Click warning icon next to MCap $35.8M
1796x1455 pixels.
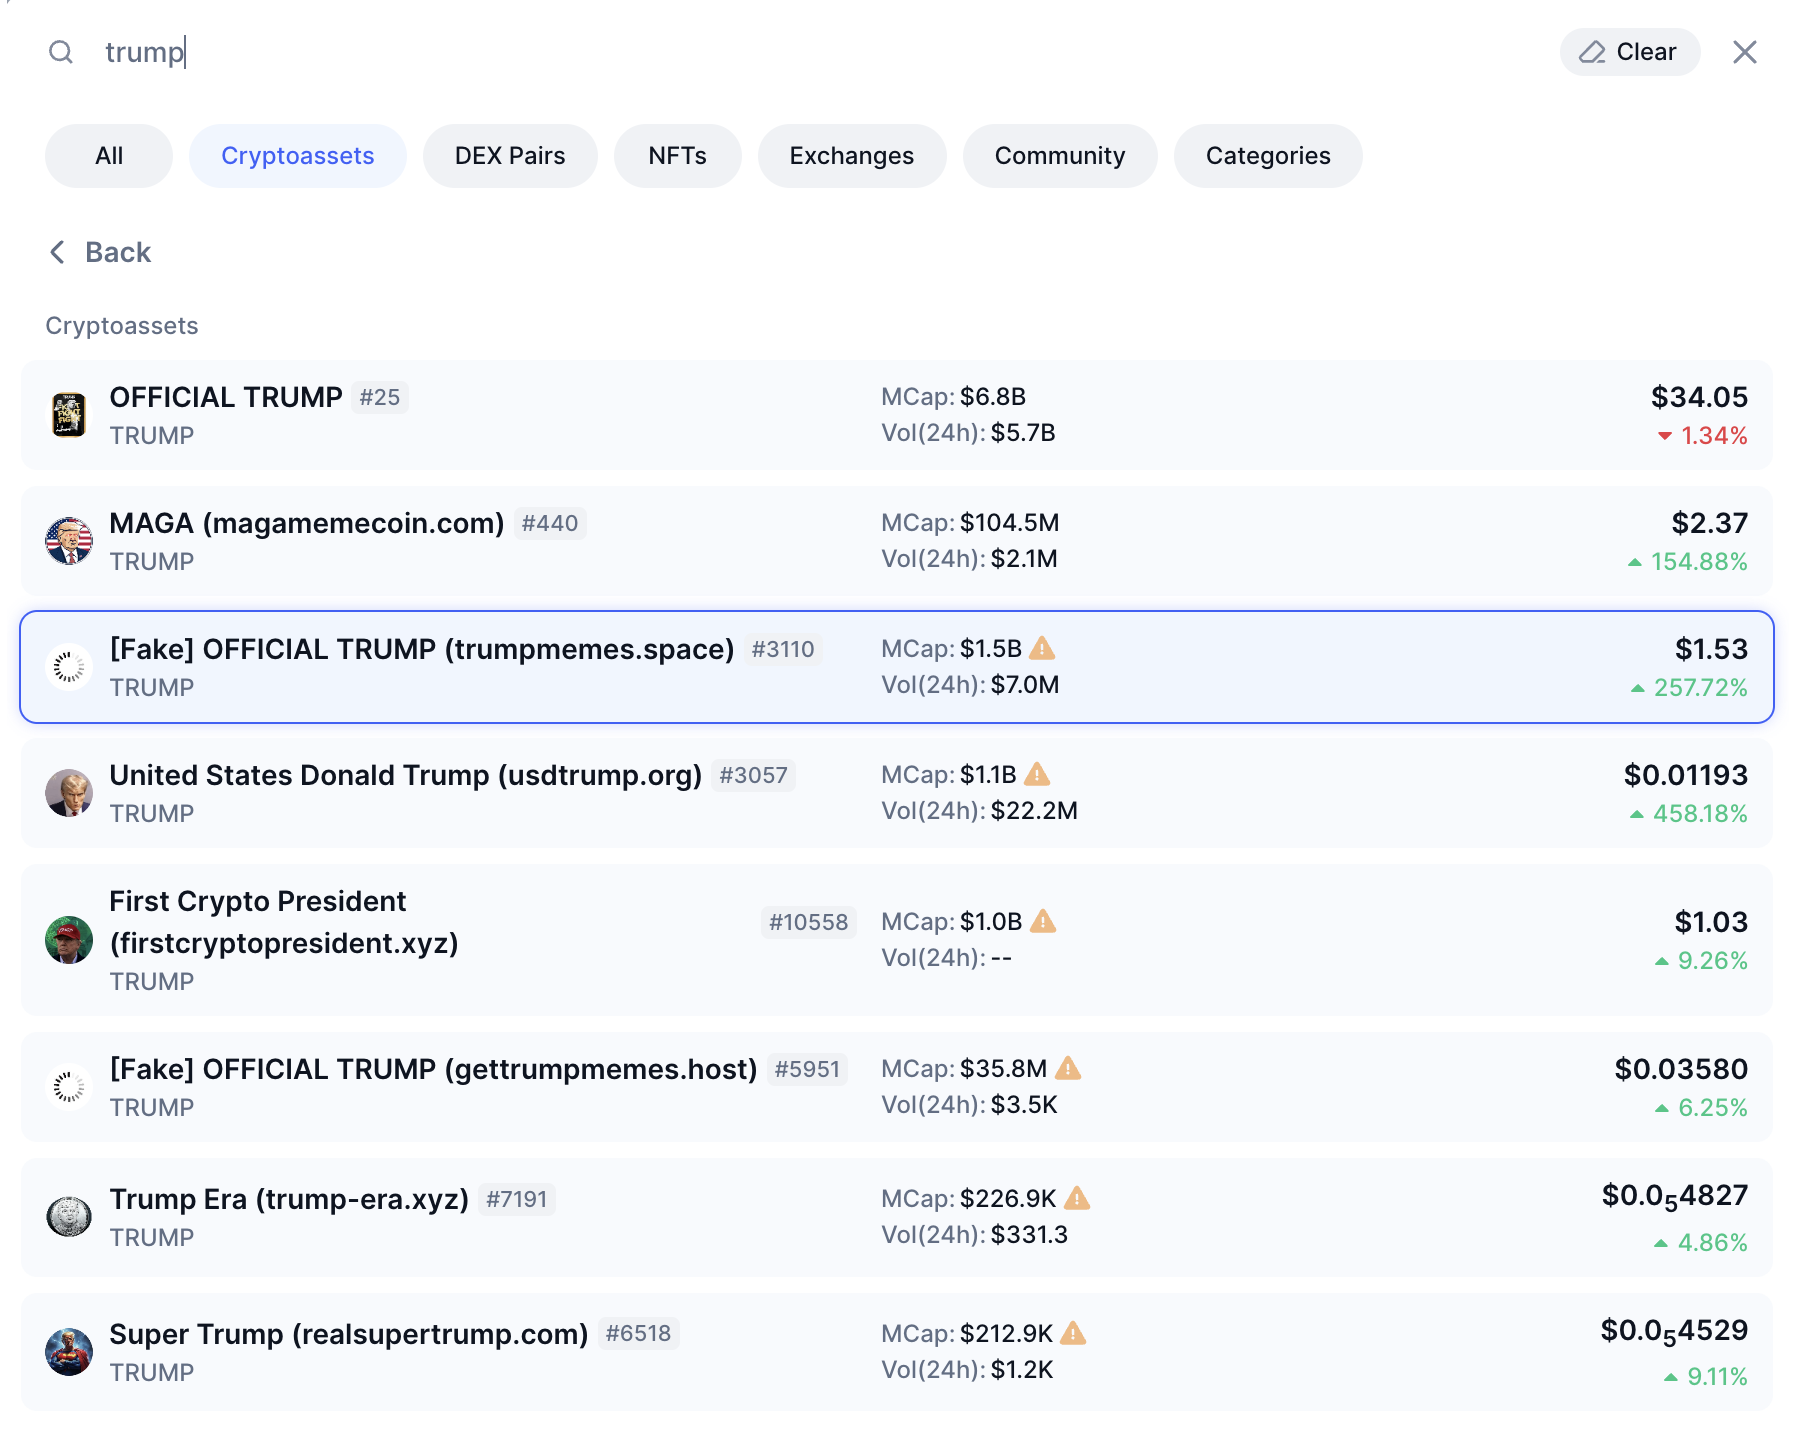[x=1068, y=1068]
